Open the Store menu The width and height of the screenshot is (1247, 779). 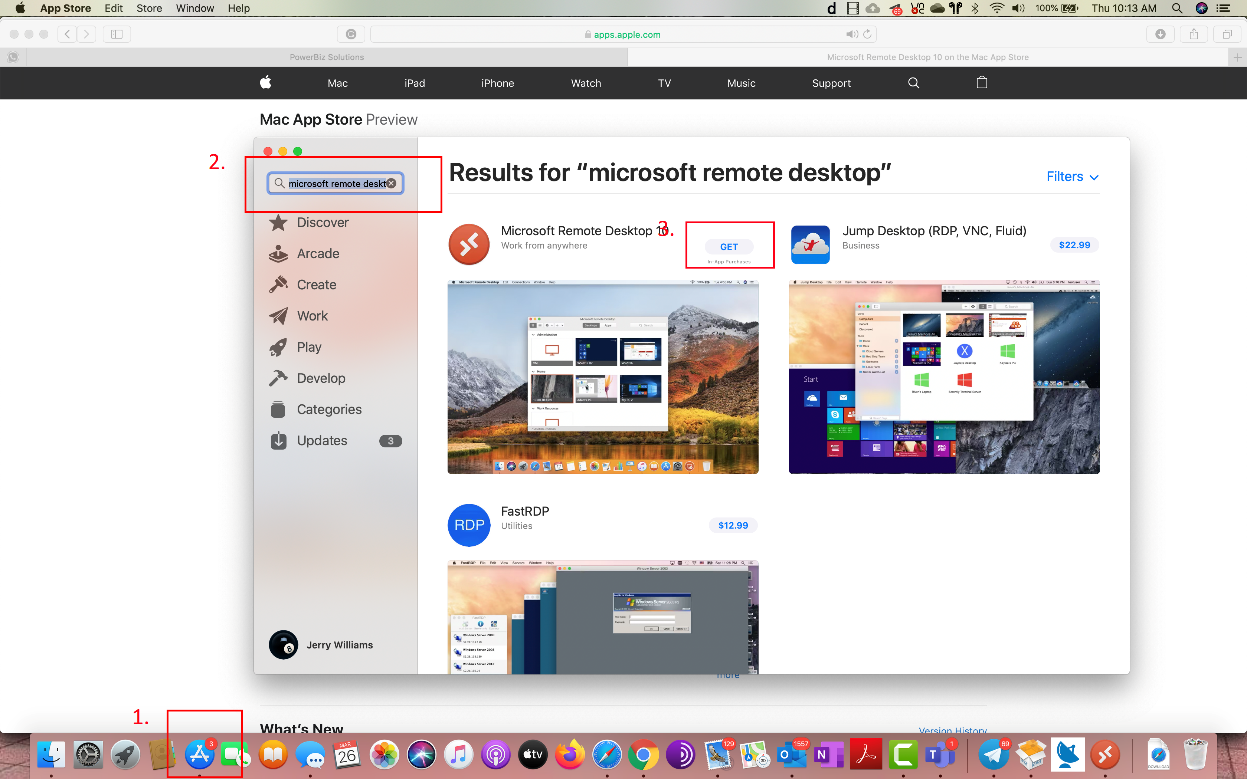point(149,8)
